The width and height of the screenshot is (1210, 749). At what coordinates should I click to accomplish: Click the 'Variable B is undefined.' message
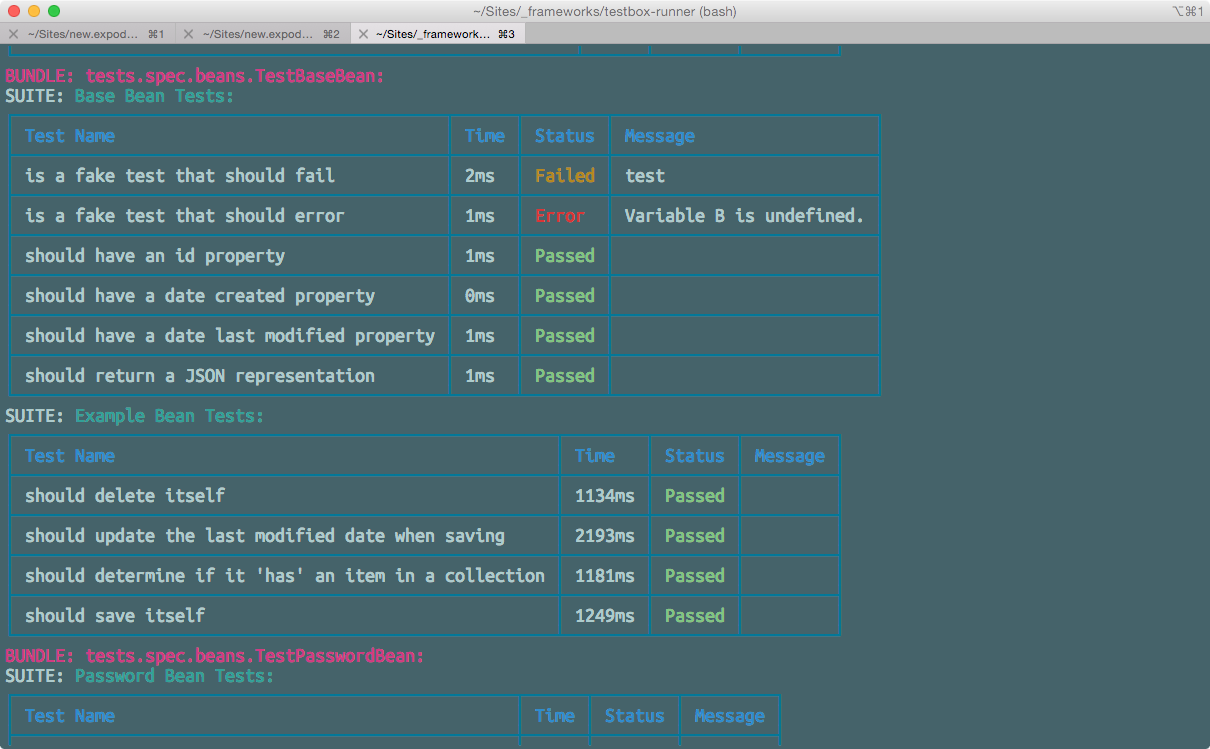[743, 216]
